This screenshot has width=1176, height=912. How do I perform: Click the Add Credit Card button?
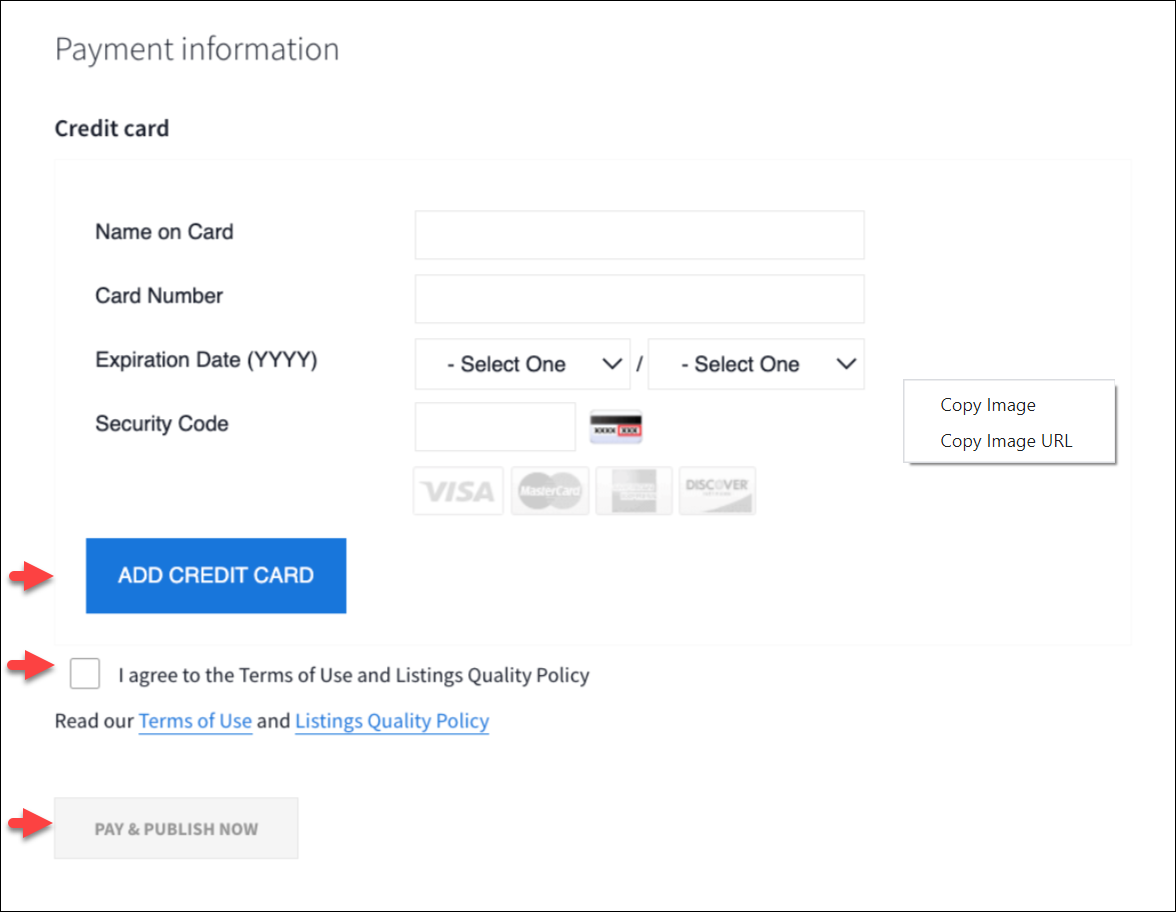(216, 576)
